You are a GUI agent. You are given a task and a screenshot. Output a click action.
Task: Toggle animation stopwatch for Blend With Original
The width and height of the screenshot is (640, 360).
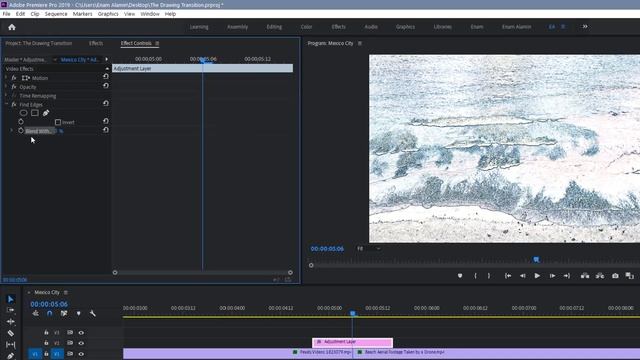pyautogui.click(x=21, y=131)
